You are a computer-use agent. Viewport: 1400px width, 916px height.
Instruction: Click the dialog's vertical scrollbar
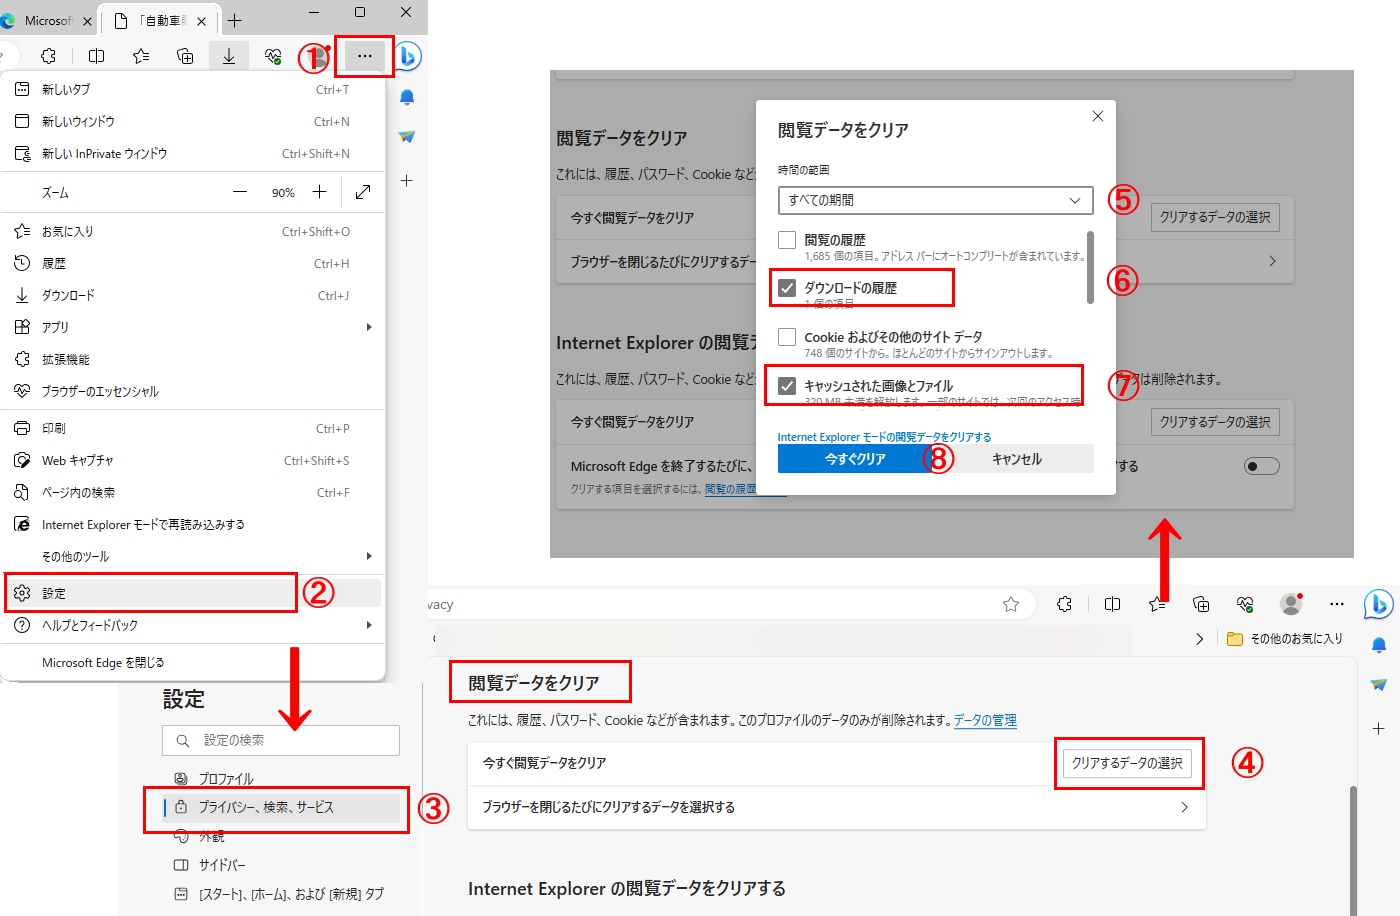(1090, 267)
